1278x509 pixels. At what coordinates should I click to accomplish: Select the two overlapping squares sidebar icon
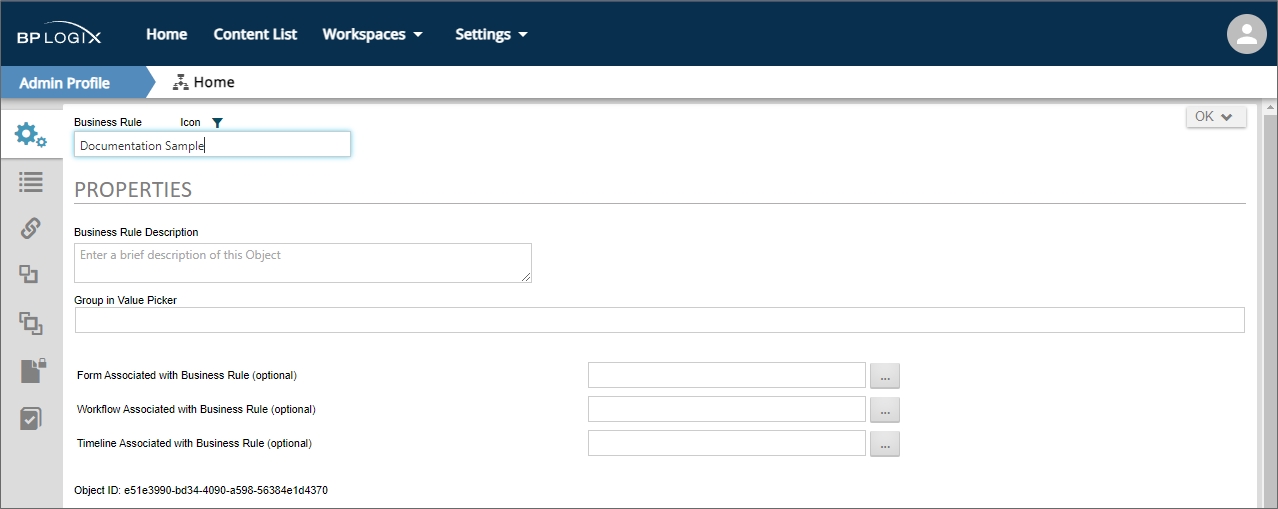click(x=30, y=275)
